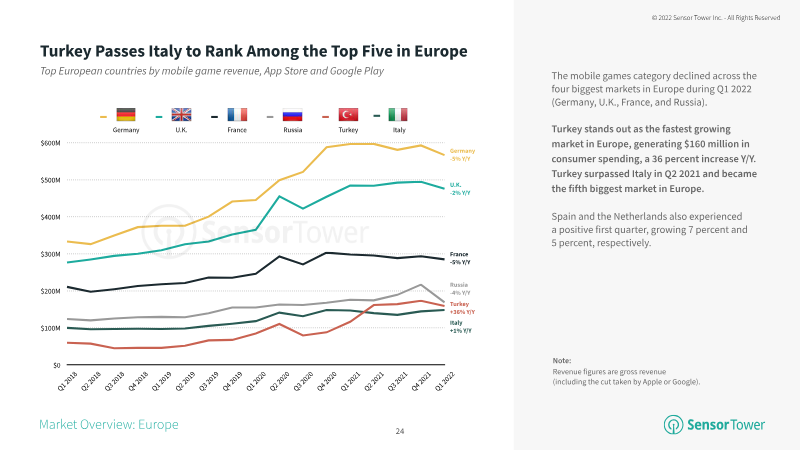Click the Germany flag in the legend
The height and width of the screenshot is (450, 800).
(125, 115)
